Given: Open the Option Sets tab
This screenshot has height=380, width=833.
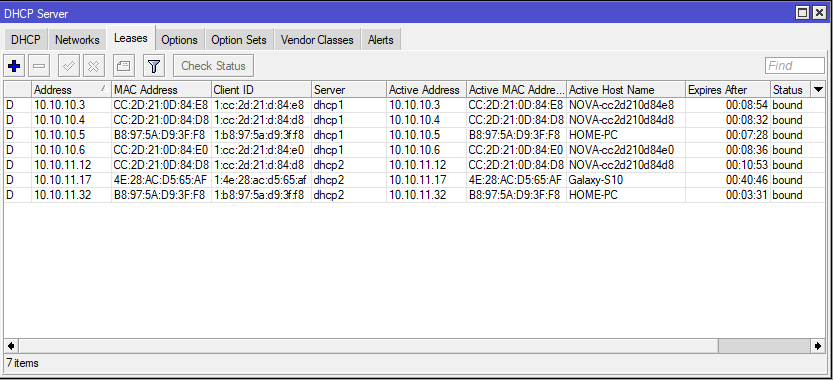Looking at the screenshot, I should [x=239, y=40].
